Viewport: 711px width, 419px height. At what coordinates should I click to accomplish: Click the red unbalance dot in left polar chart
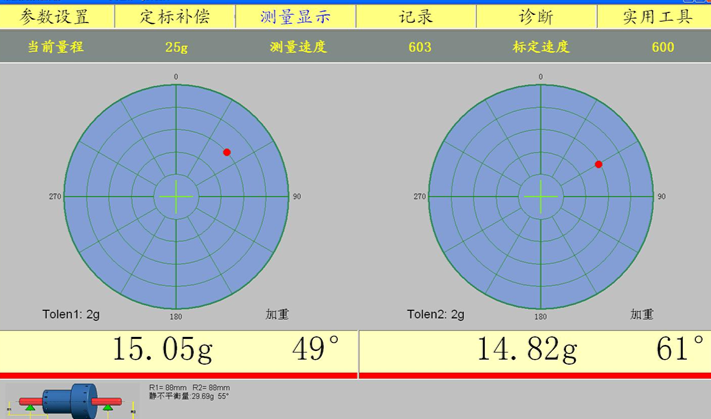[x=227, y=152]
